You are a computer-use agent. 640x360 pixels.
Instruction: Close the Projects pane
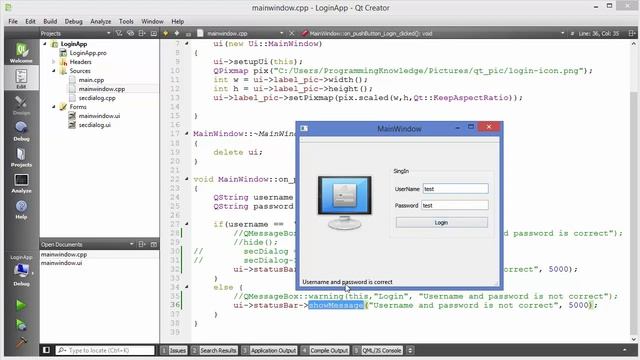click(153, 33)
